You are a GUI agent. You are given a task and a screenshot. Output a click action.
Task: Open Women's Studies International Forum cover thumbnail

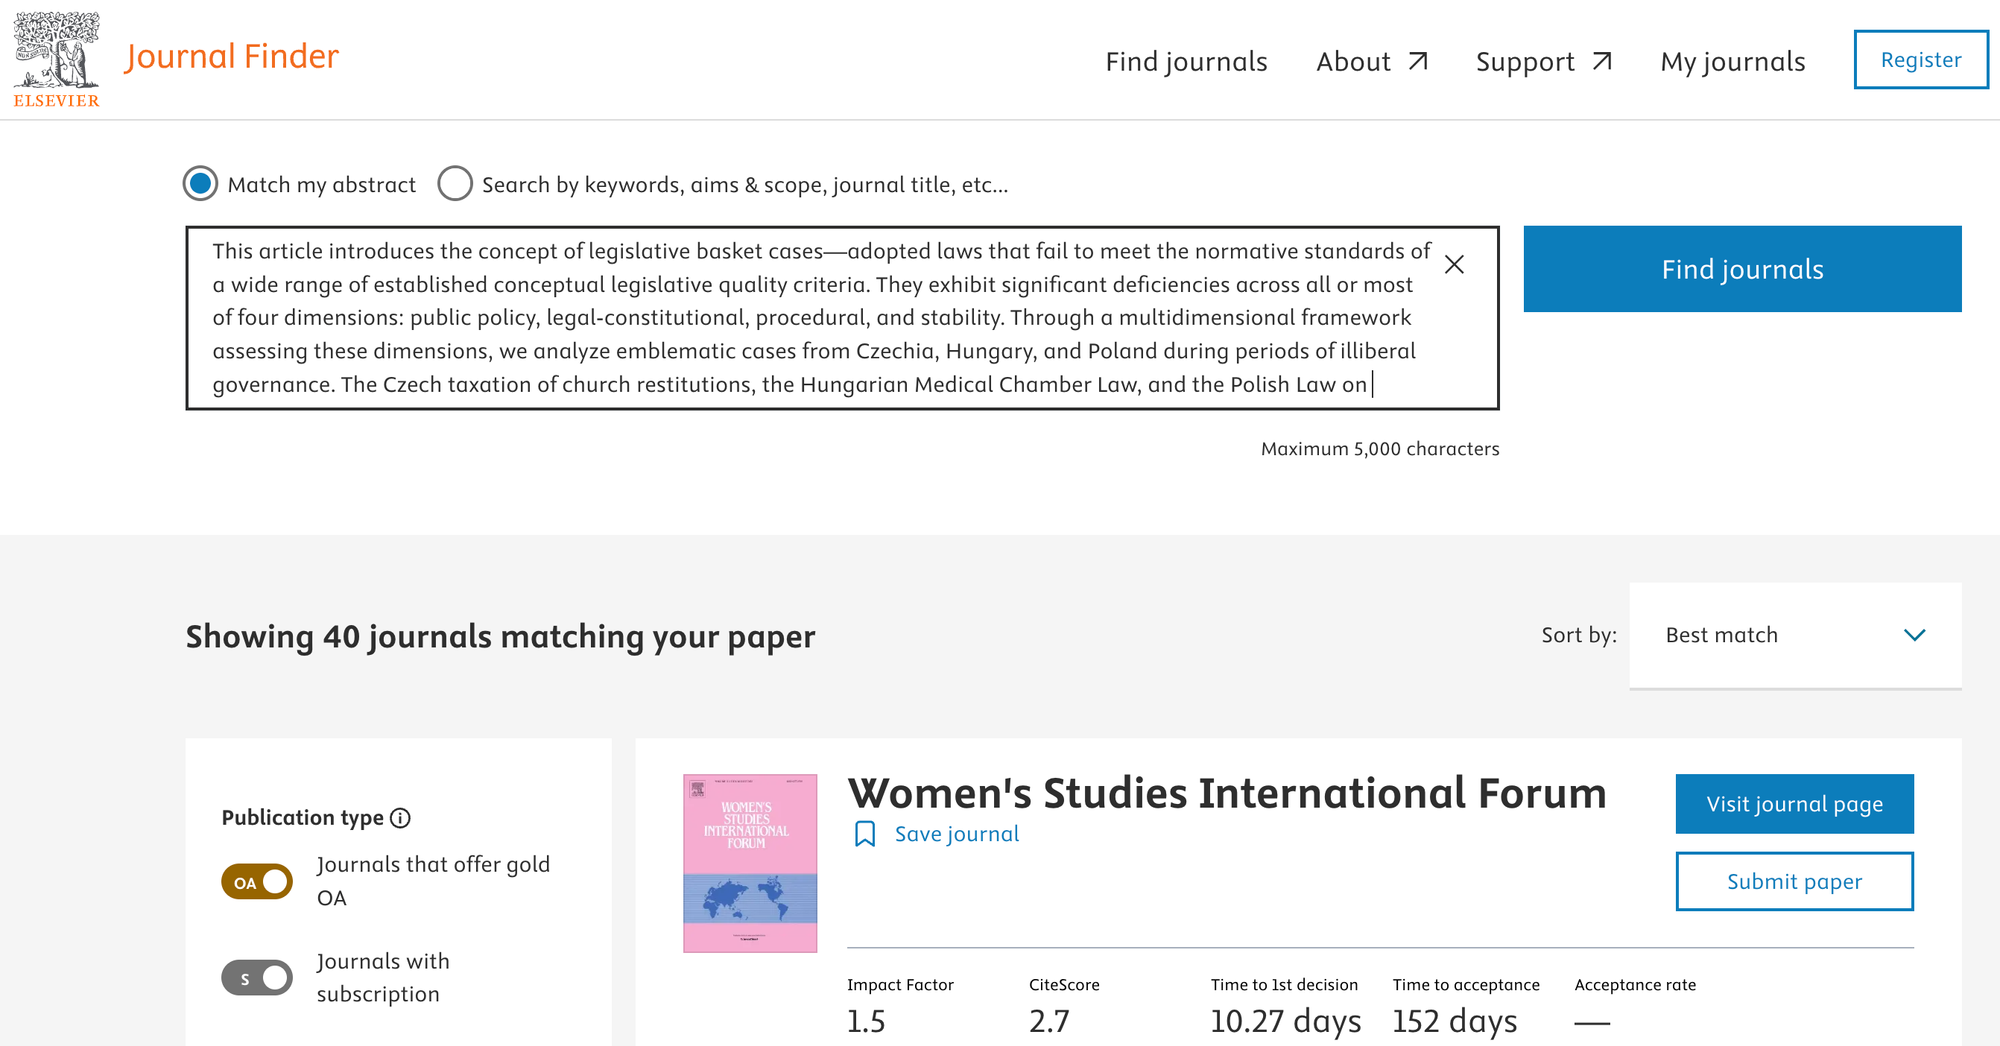[750, 863]
